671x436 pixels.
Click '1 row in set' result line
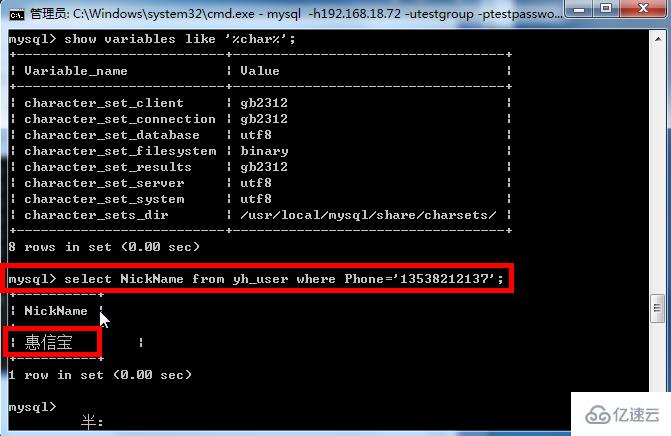pyautogui.click(x=100, y=375)
